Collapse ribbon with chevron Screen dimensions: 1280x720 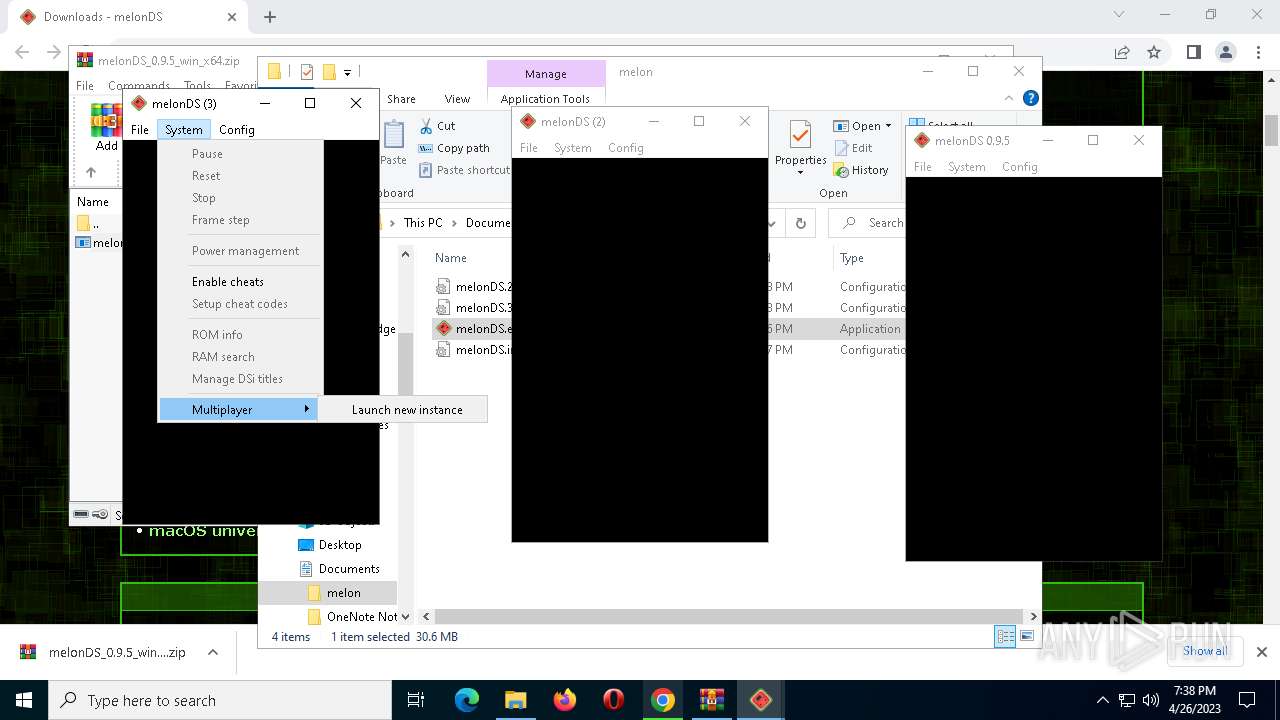click(x=1009, y=98)
